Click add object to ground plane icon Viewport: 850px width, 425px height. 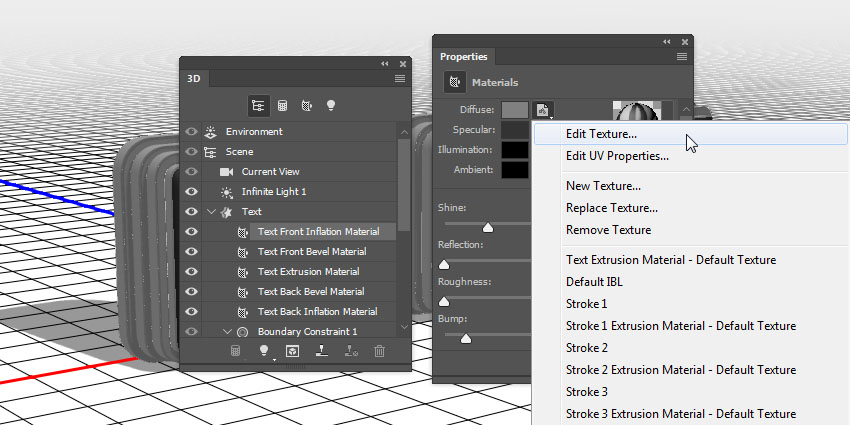click(321, 351)
